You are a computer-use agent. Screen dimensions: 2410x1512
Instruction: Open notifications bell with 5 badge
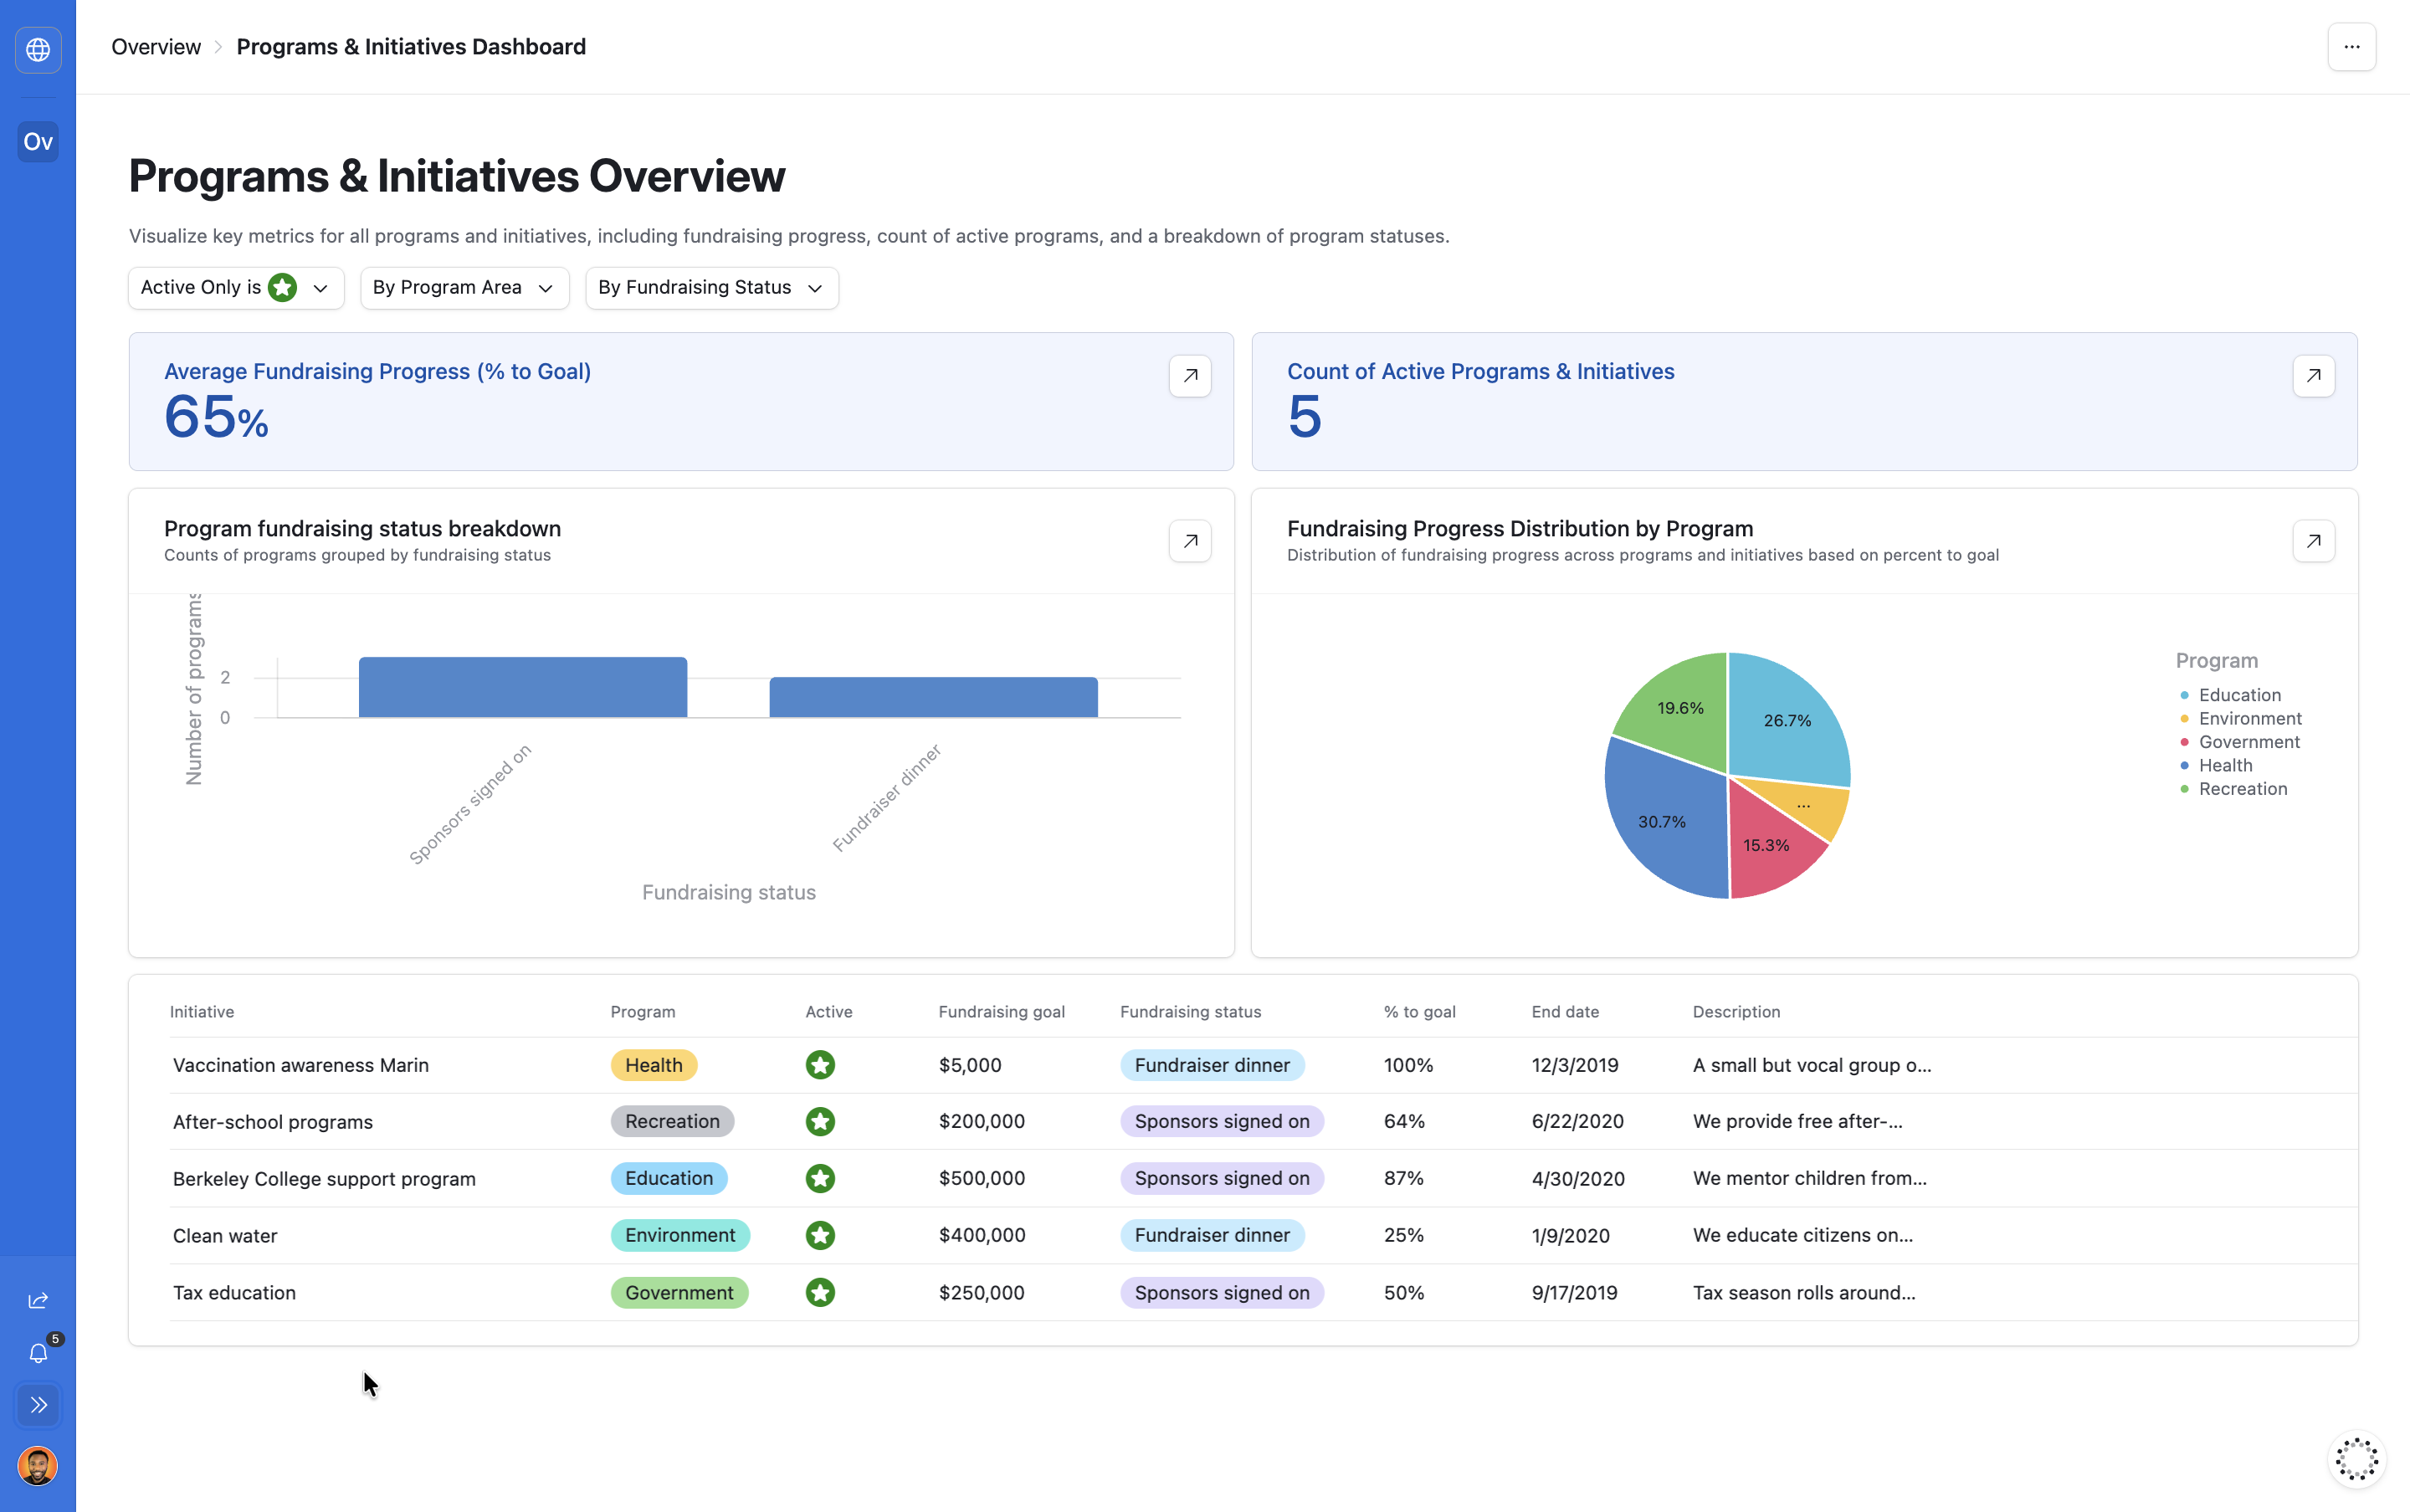[x=38, y=1353]
